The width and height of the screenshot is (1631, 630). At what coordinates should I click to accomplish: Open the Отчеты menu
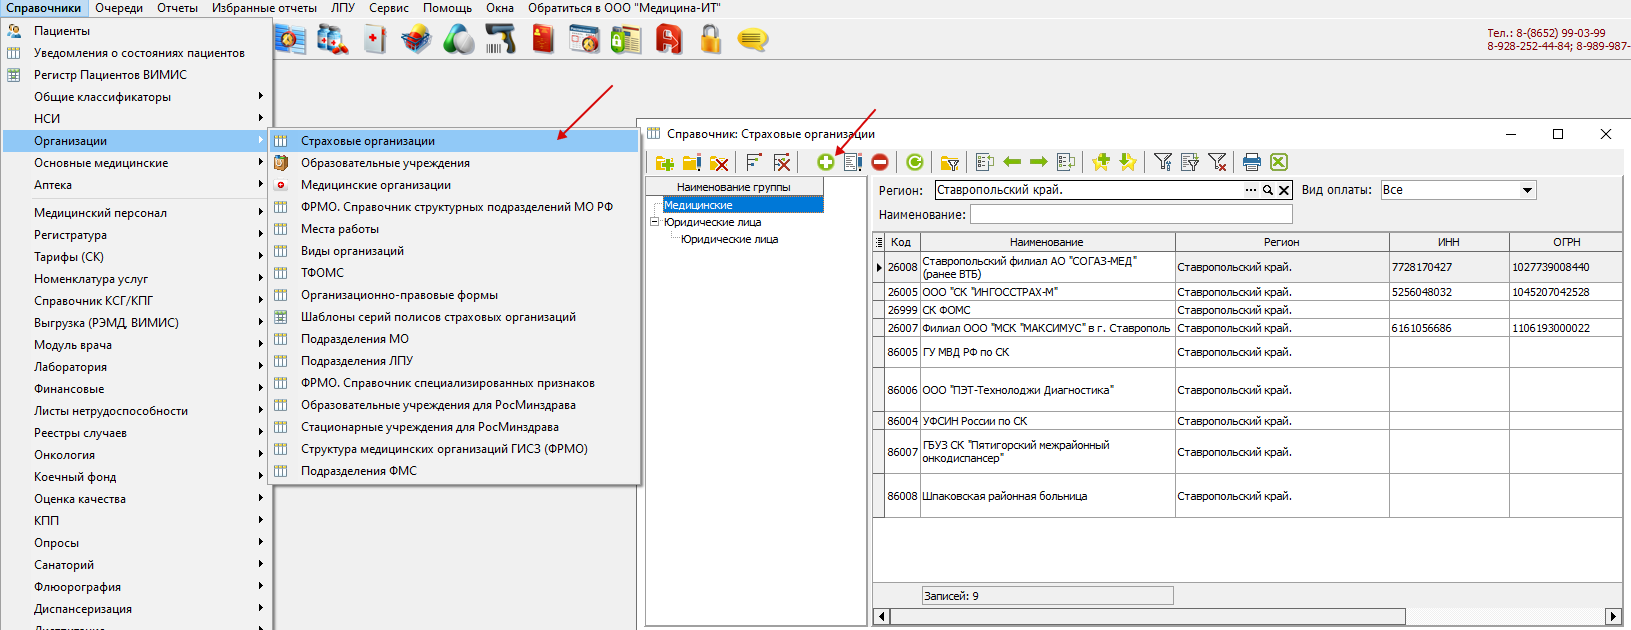point(177,8)
